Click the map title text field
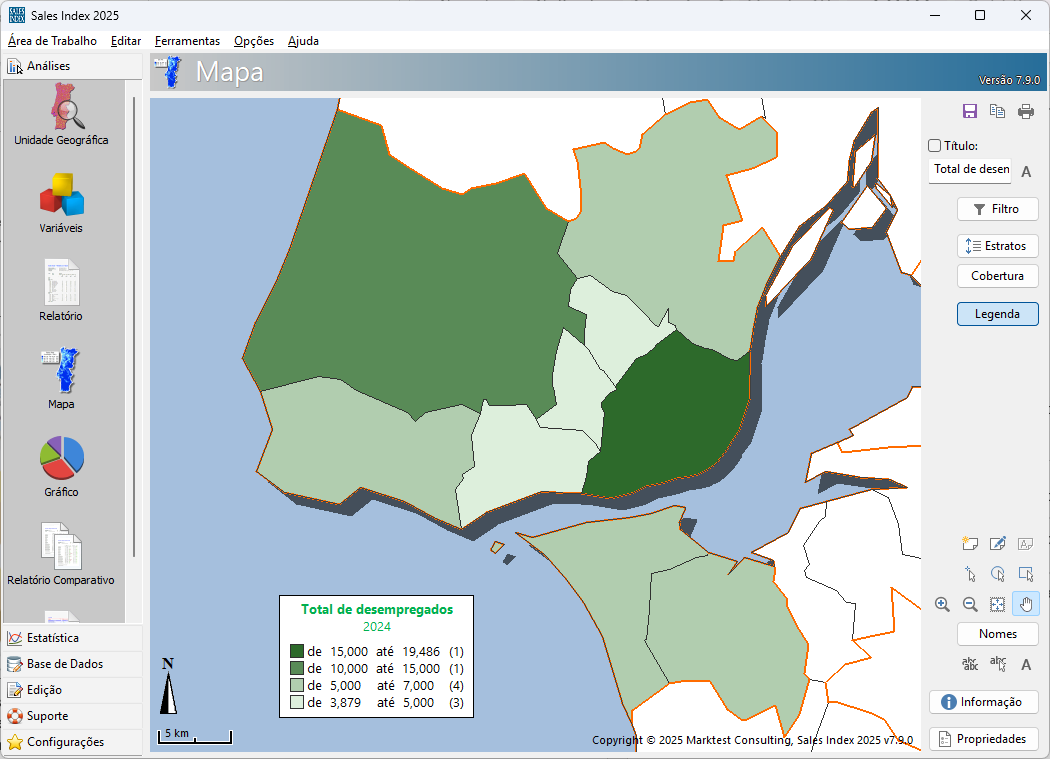 (x=970, y=170)
